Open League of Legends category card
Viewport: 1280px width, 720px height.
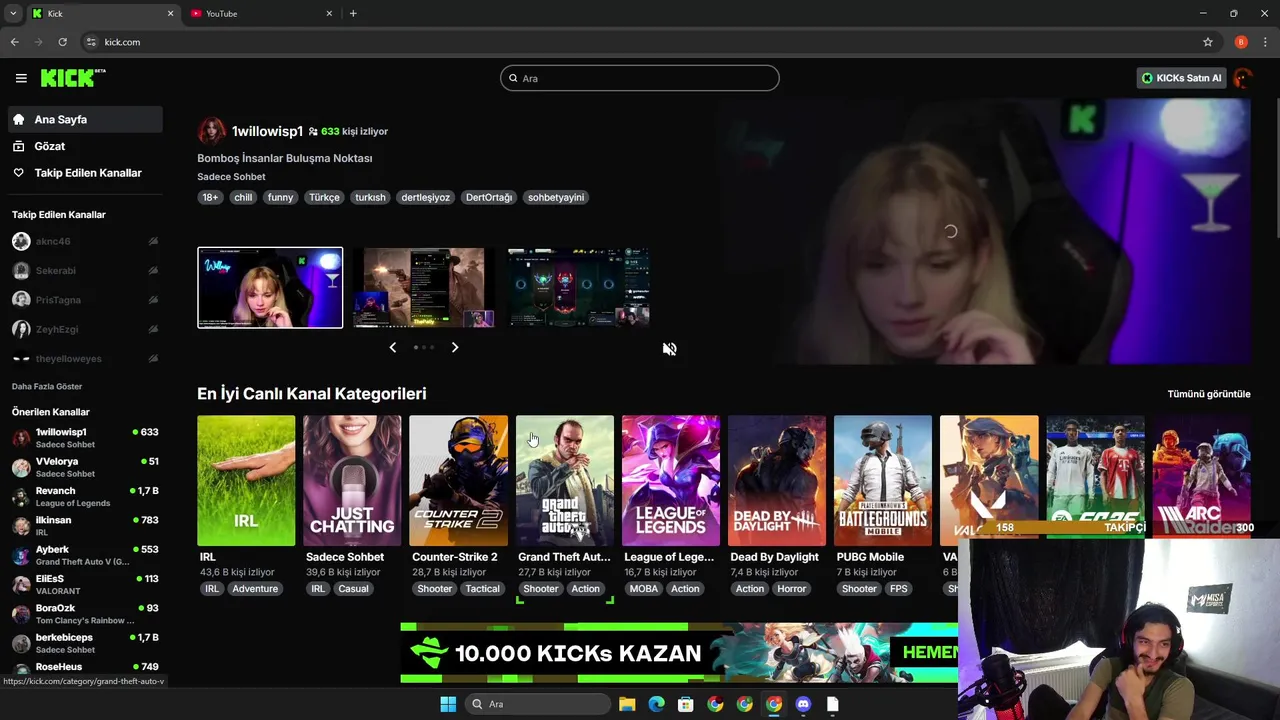coord(671,481)
